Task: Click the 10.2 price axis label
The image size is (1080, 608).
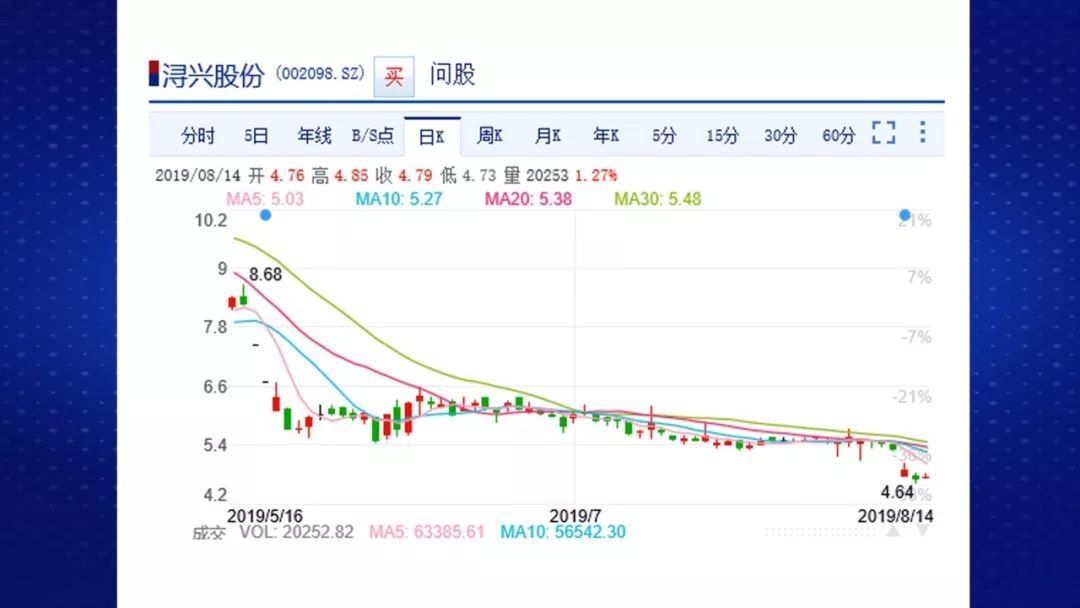Action: pos(211,220)
